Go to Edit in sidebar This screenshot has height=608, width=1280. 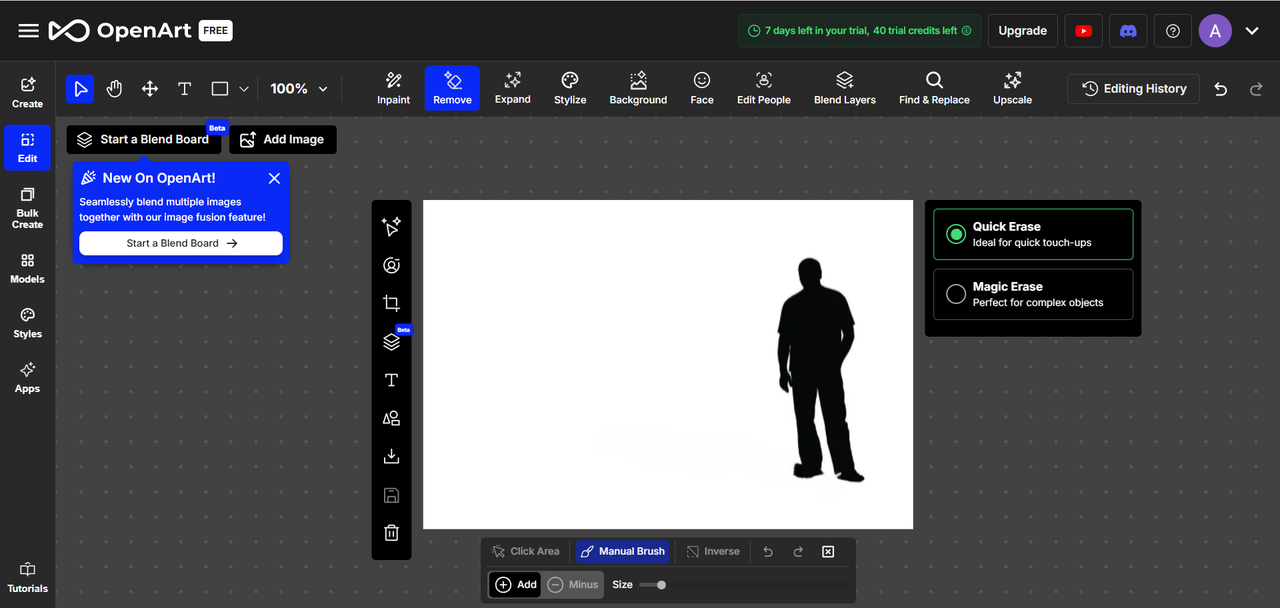(27, 147)
